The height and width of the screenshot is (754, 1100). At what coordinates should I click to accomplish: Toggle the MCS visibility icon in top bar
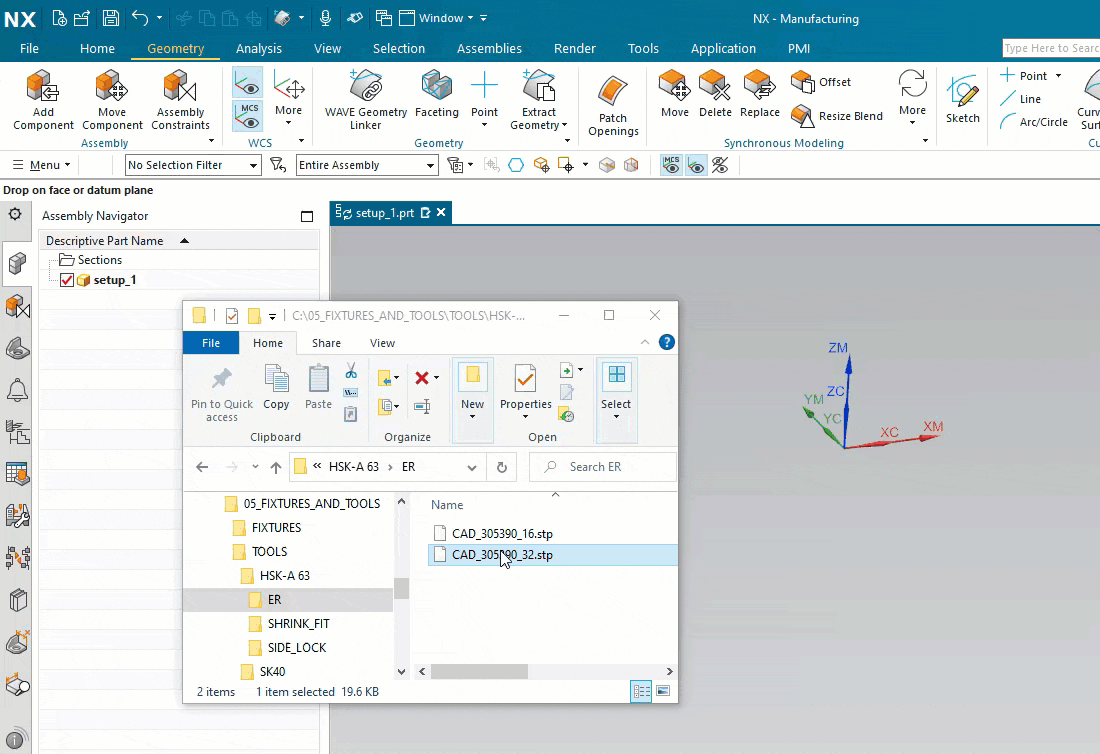[671, 165]
